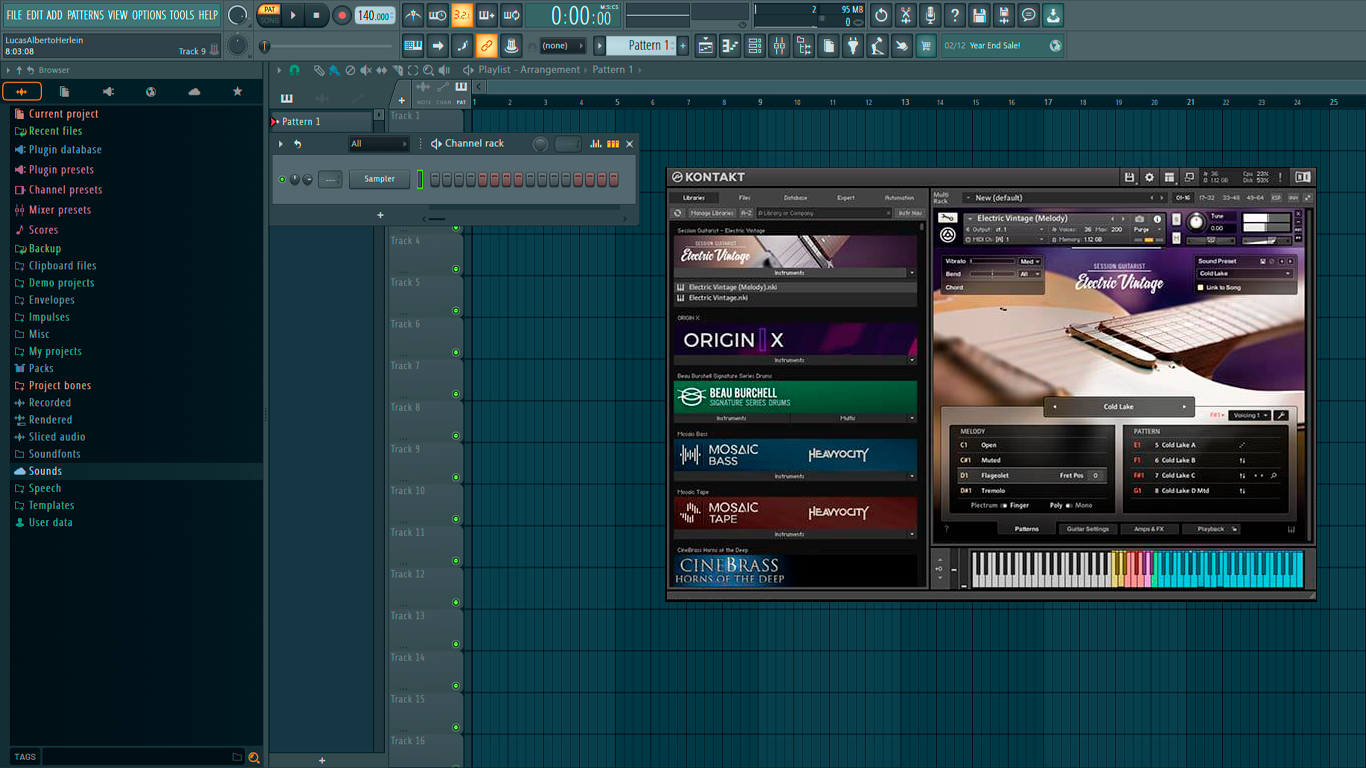Screen dimensions: 1366x768
Task: Click the help question mark icon
Action: 955,15
